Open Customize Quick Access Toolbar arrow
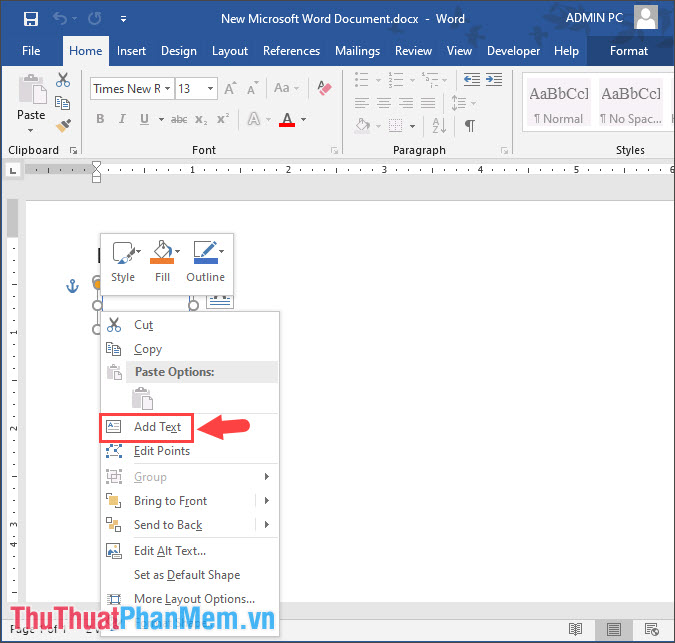 (124, 19)
